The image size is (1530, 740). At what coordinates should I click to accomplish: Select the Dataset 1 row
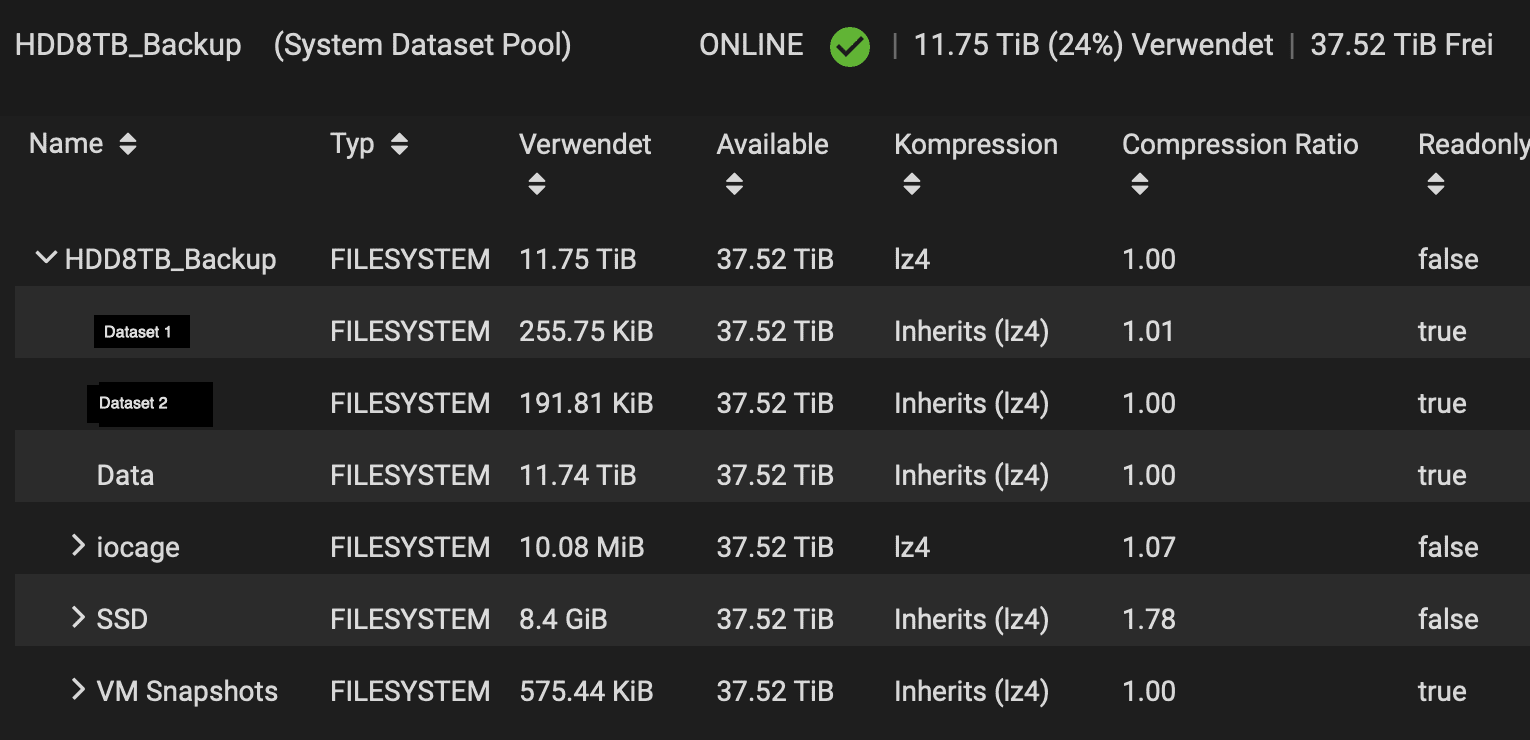(x=139, y=332)
